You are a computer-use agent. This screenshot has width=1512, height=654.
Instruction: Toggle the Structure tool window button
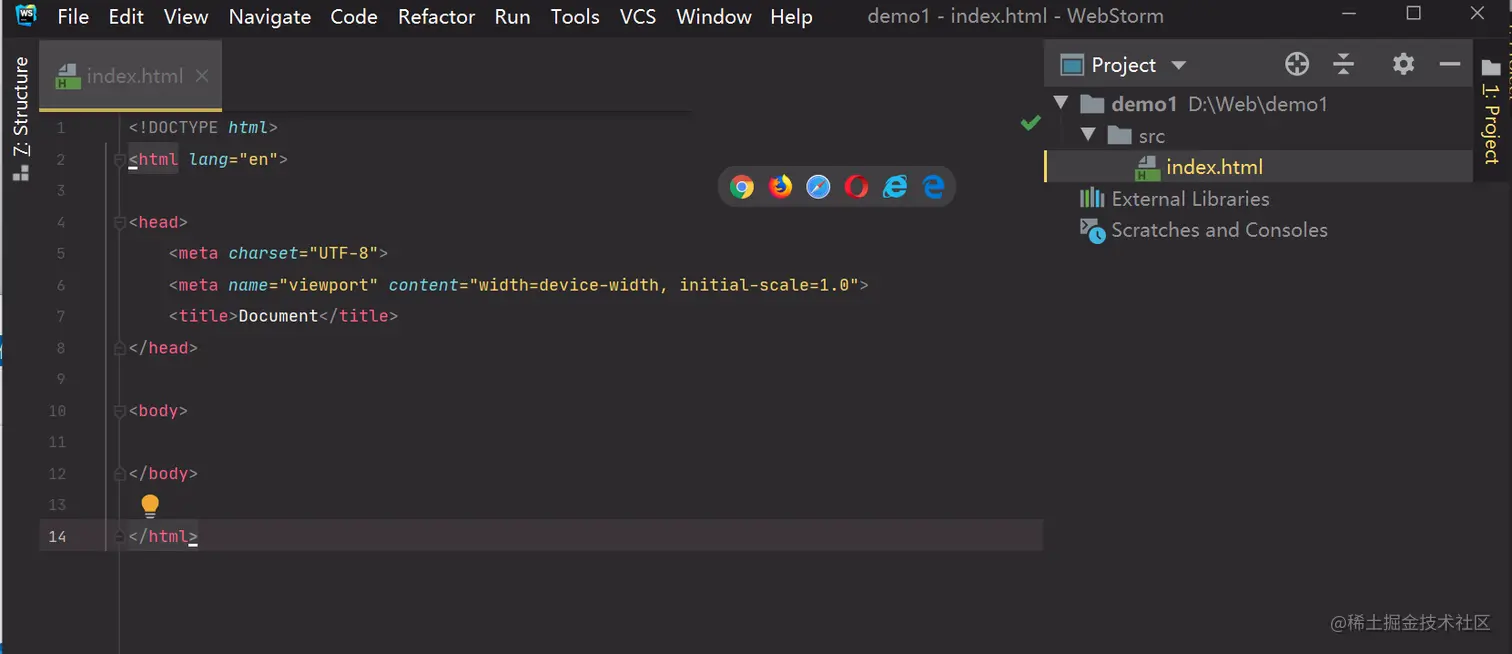tap(21, 118)
